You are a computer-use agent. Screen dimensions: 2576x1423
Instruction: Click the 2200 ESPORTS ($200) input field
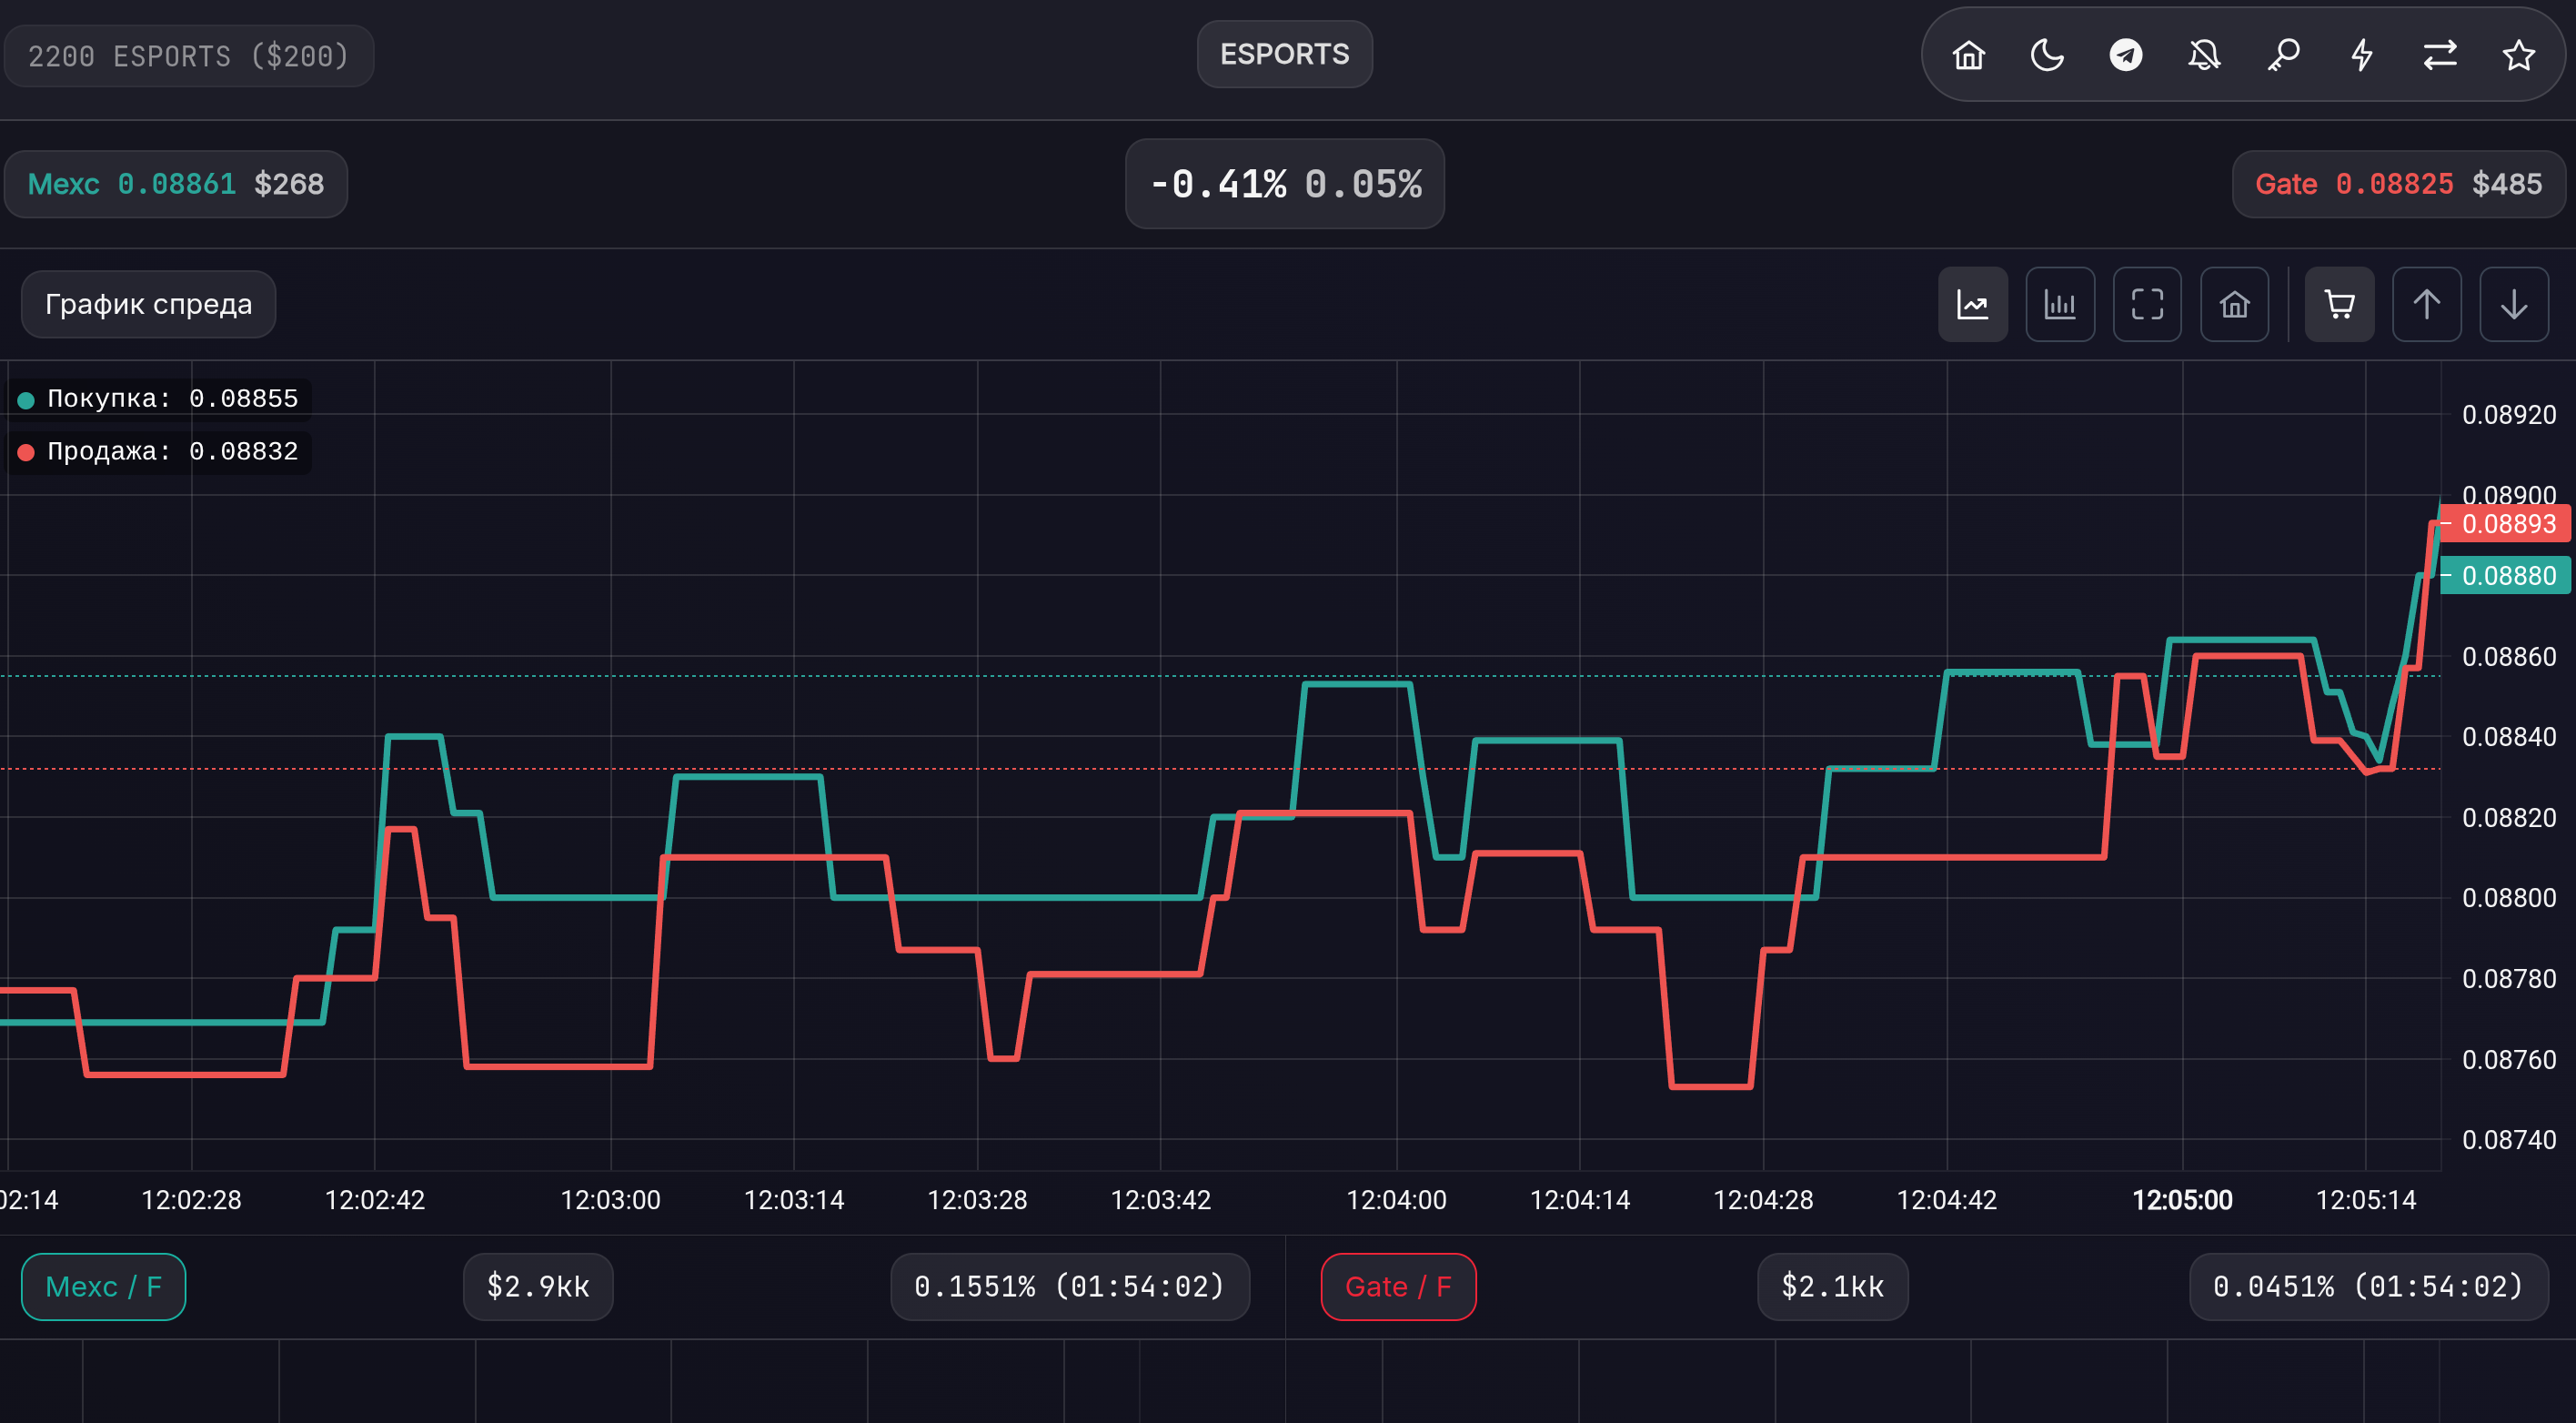pos(188,56)
